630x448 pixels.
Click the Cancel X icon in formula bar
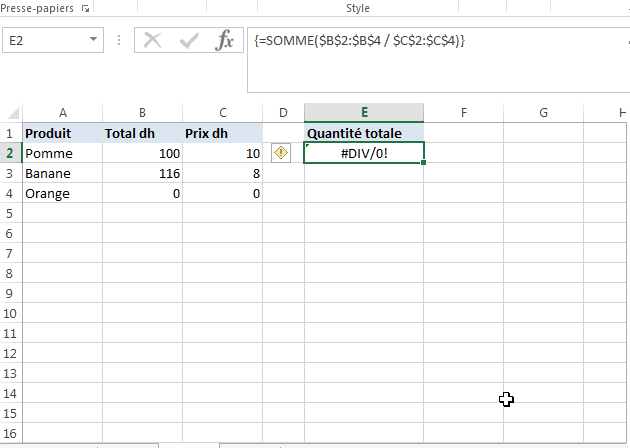click(x=153, y=41)
